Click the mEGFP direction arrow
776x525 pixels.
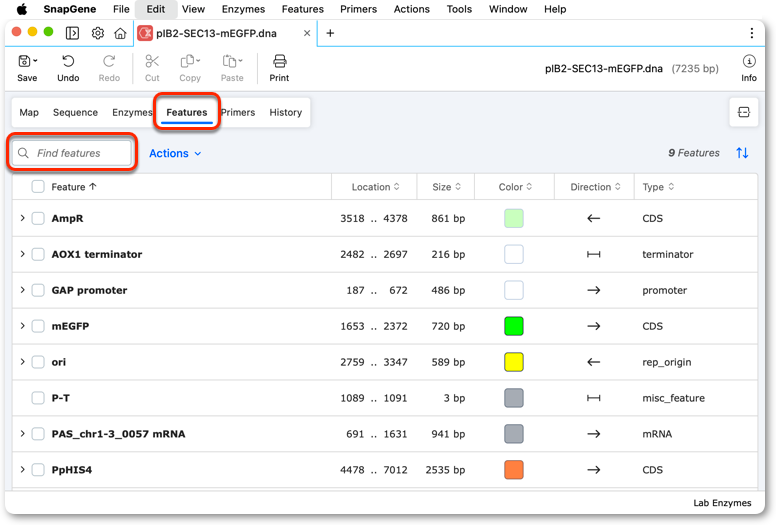593,326
